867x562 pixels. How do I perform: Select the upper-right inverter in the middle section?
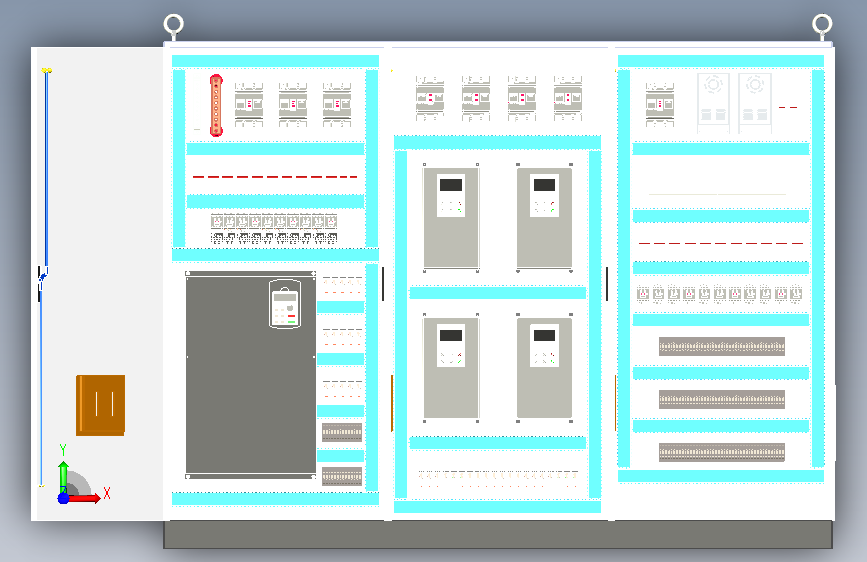click(544, 218)
